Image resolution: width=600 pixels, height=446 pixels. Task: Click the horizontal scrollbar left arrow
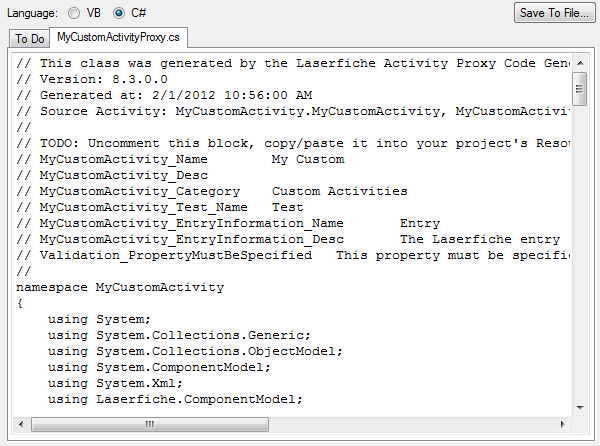[x=21, y=424]
